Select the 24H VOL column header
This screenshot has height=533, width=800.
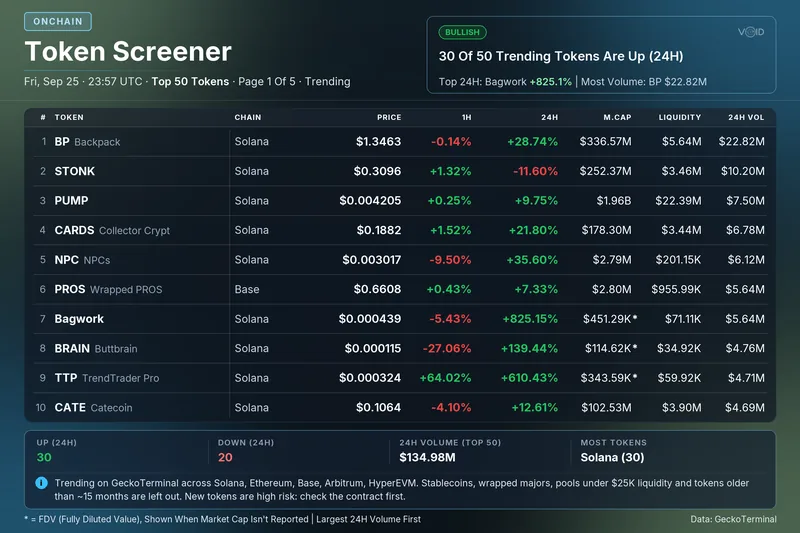tap(746, 117)
